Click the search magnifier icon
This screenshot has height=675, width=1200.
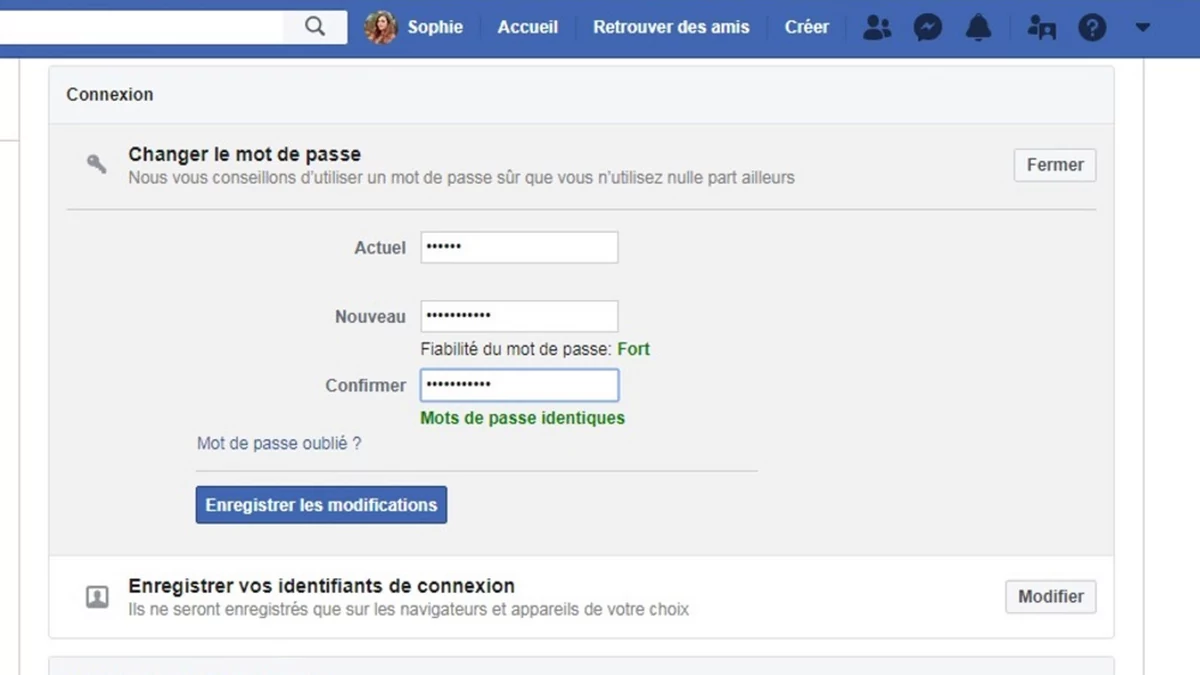point(315,27)
